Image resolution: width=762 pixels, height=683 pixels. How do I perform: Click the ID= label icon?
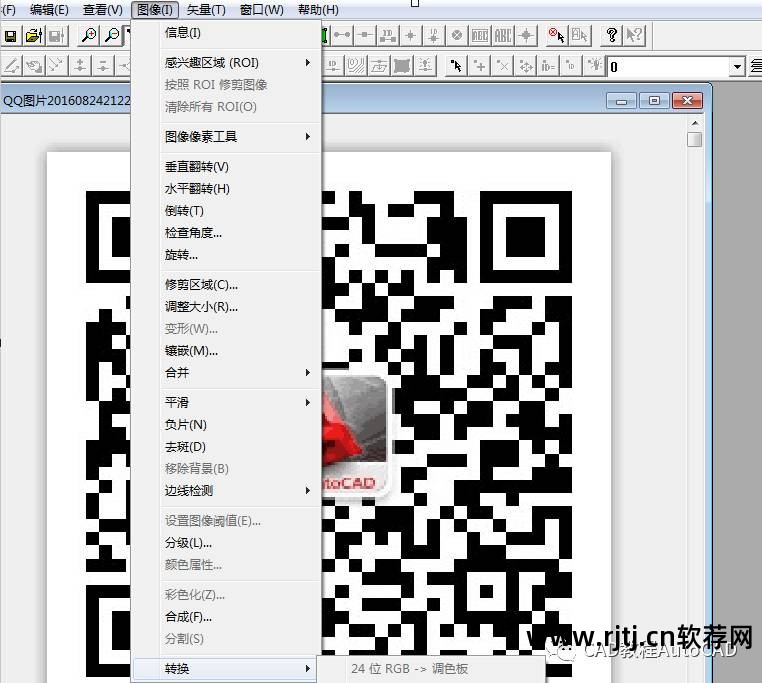(549, 66)
